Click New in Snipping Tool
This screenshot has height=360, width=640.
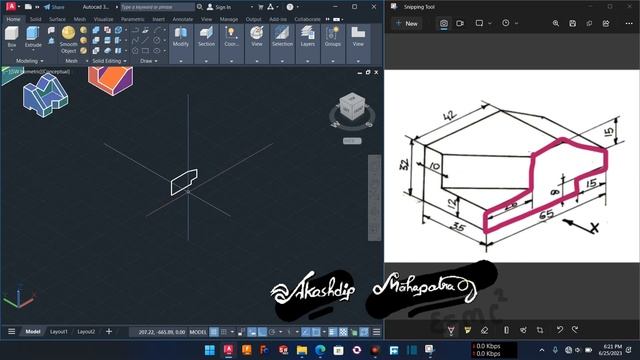click(407, 24)
